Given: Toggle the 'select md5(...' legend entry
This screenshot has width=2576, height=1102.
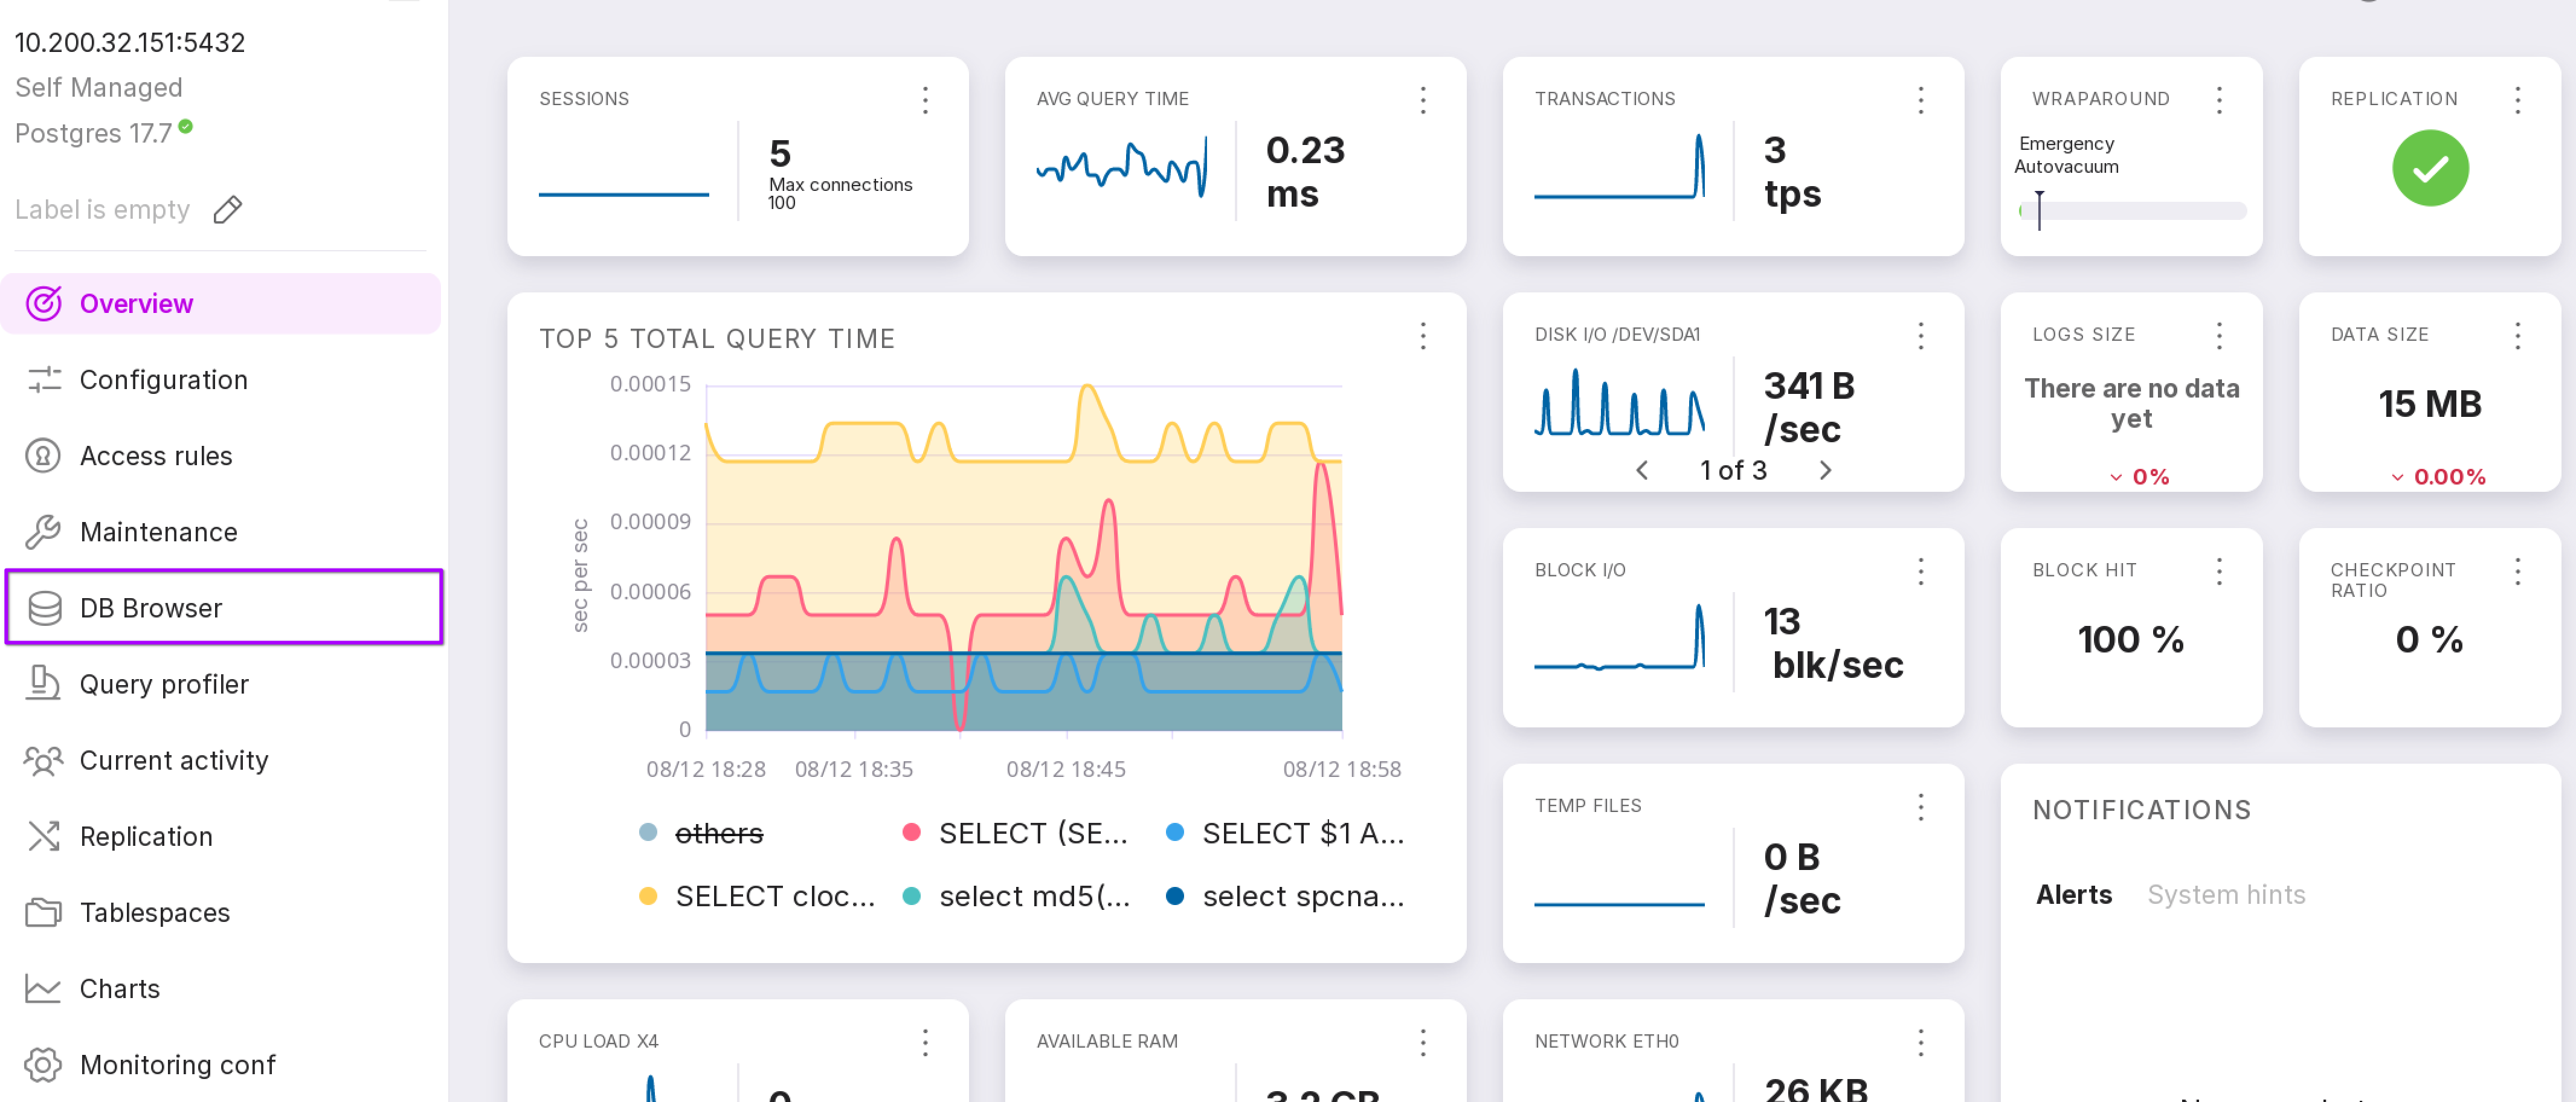Looking at the screenshot, I should [1033, 896].
